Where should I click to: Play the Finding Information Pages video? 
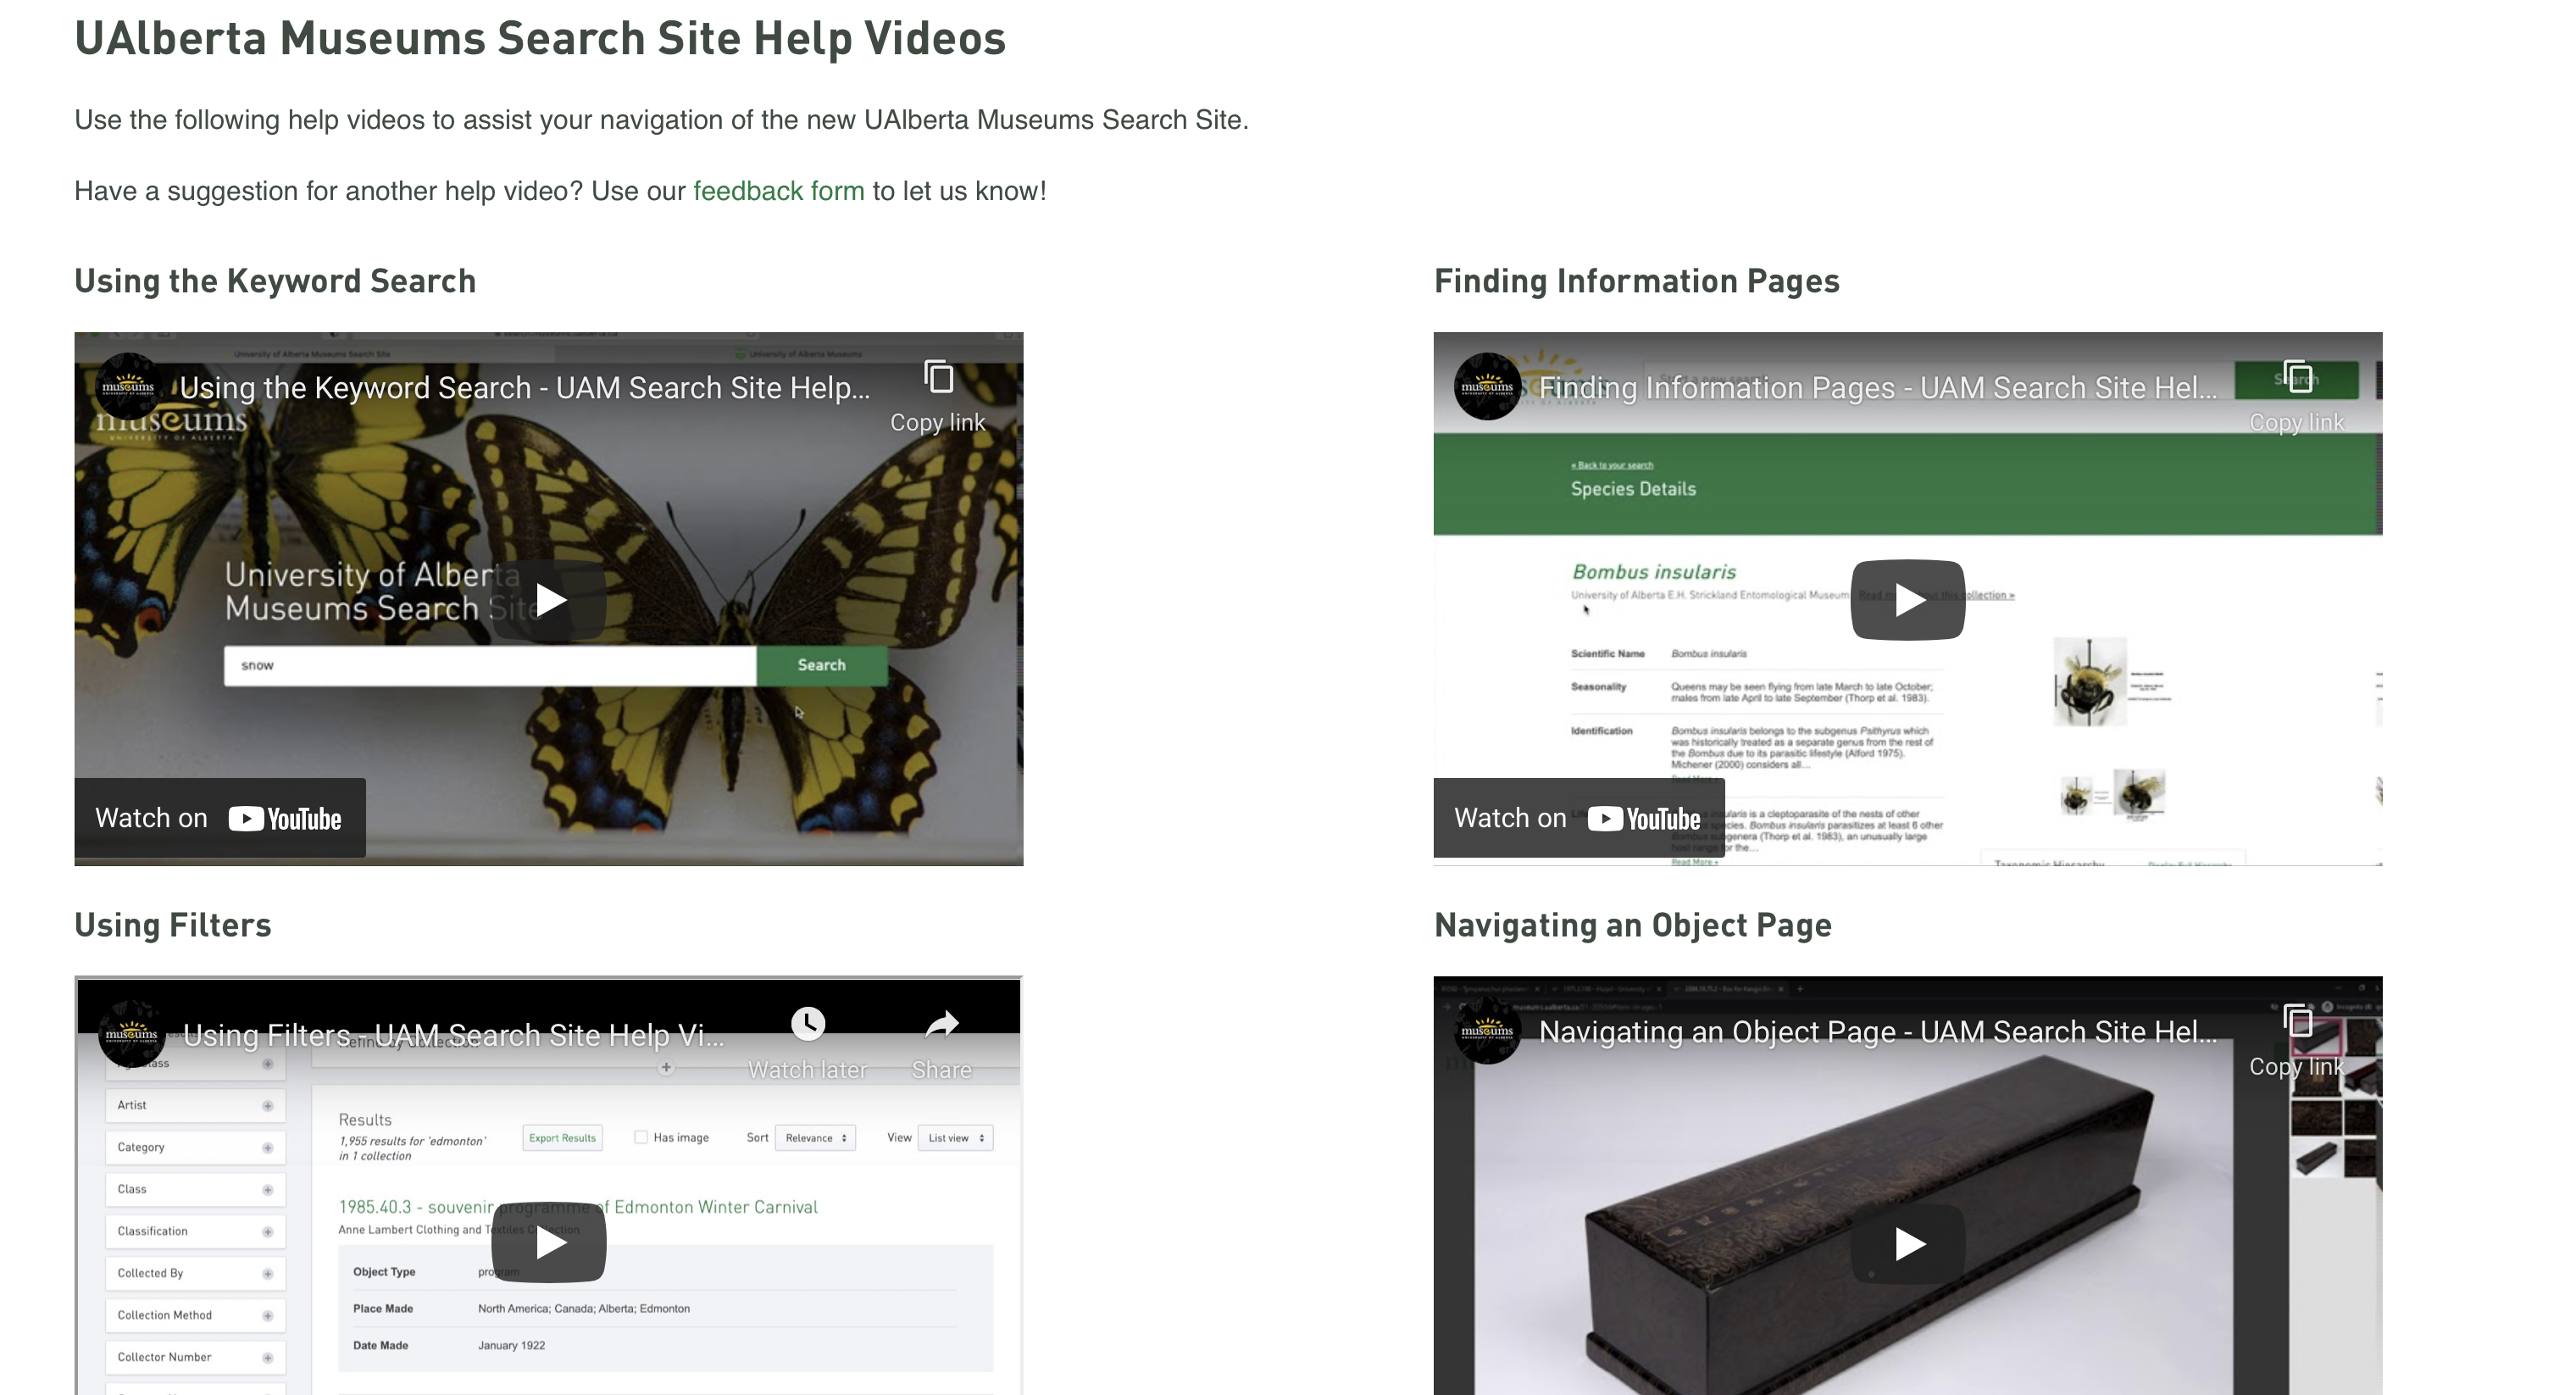point(1907,600)
